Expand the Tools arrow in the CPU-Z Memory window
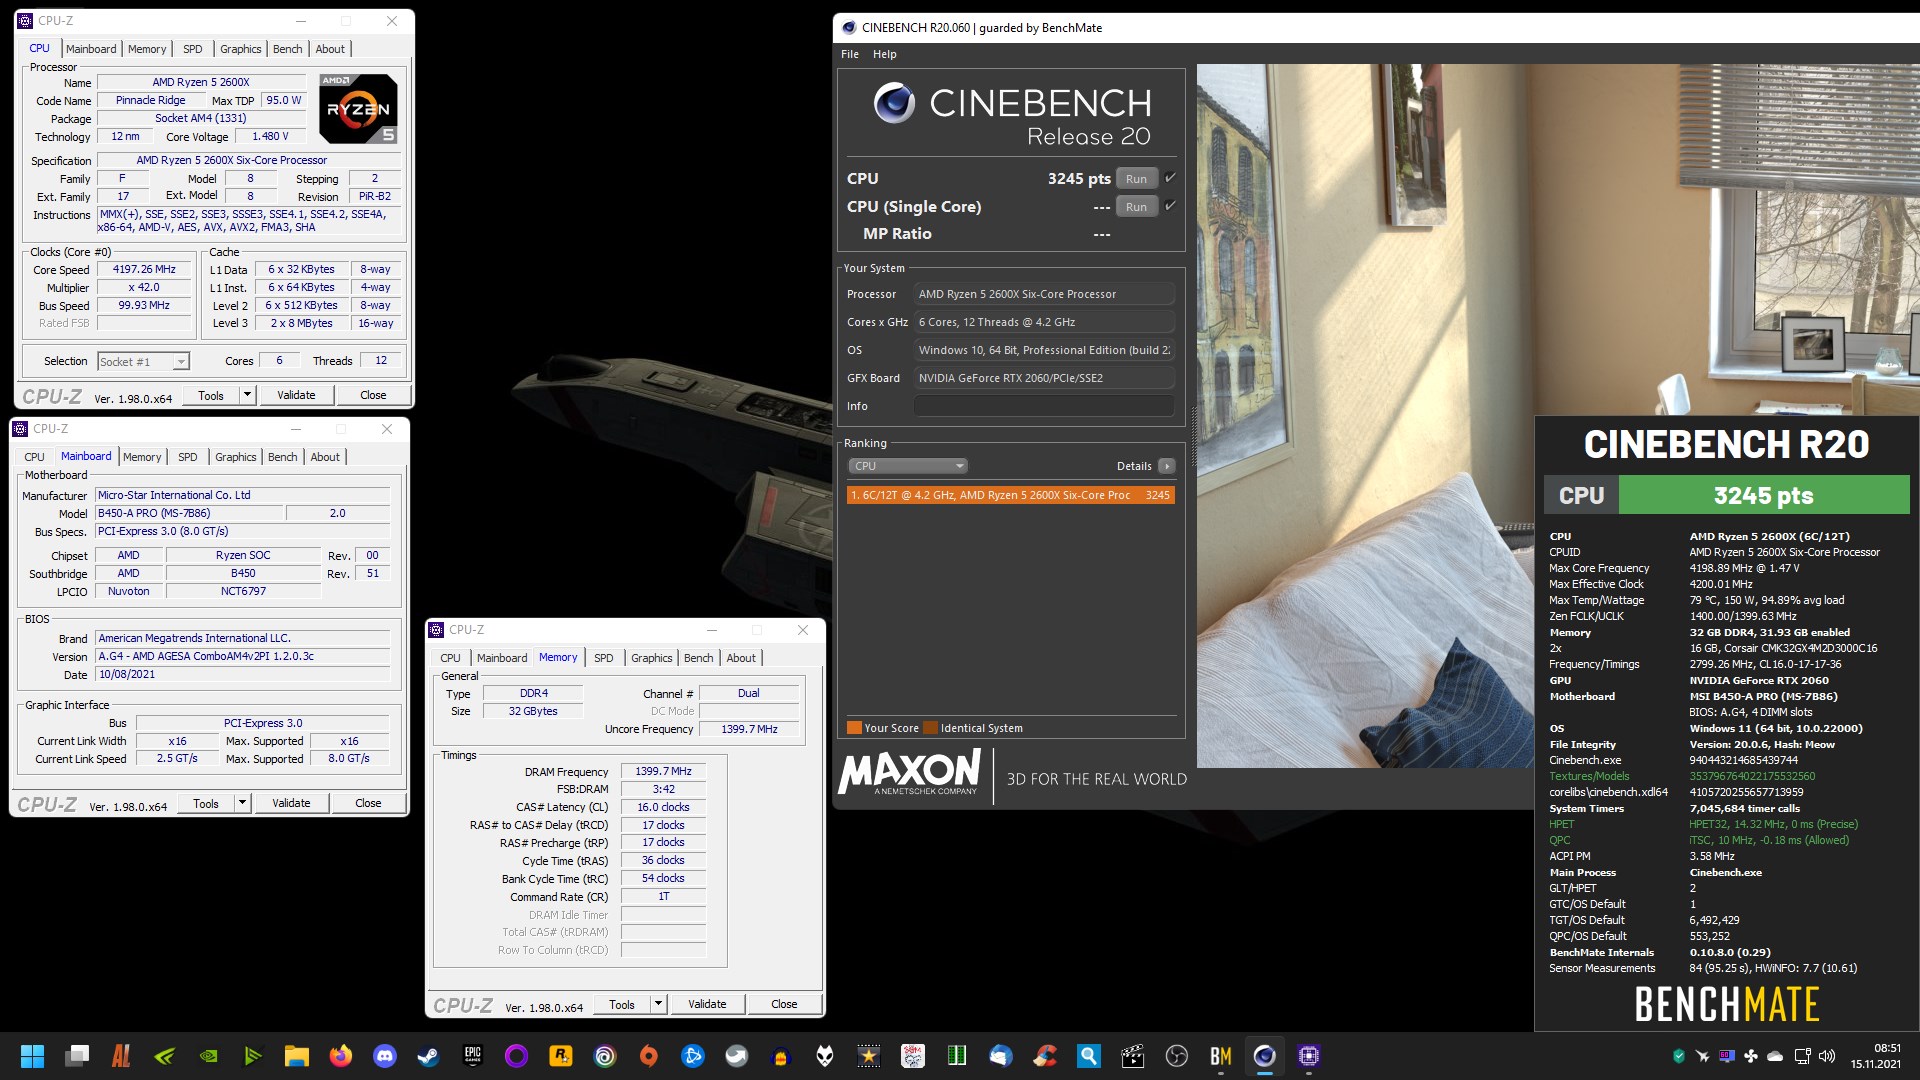The height and width of the screenshot is (1080, 1920). coord(658,1004)
